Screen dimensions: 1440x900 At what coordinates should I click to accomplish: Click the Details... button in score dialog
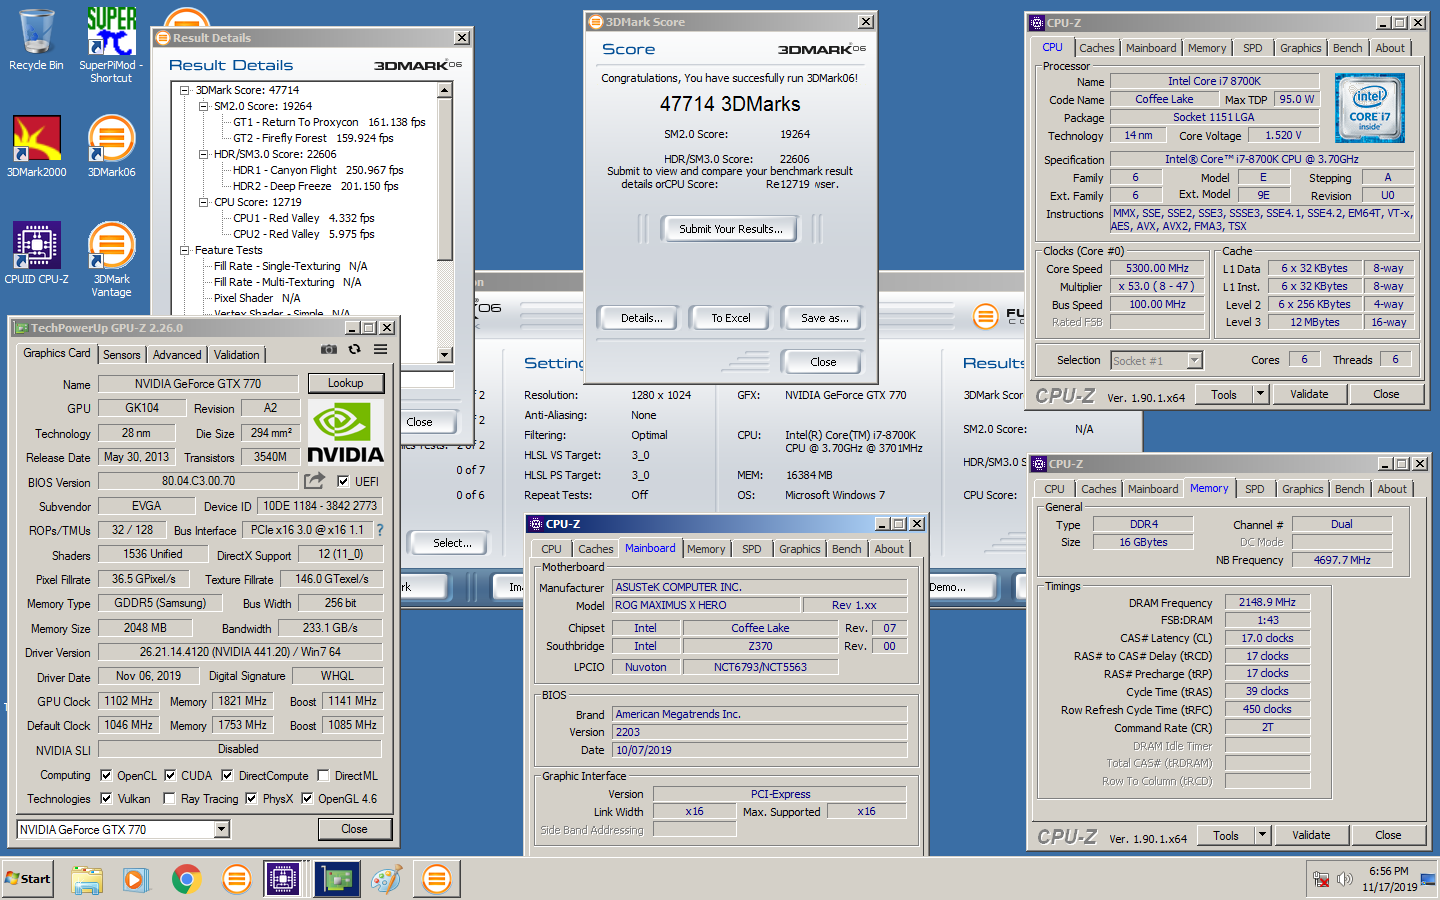[641, 318]
